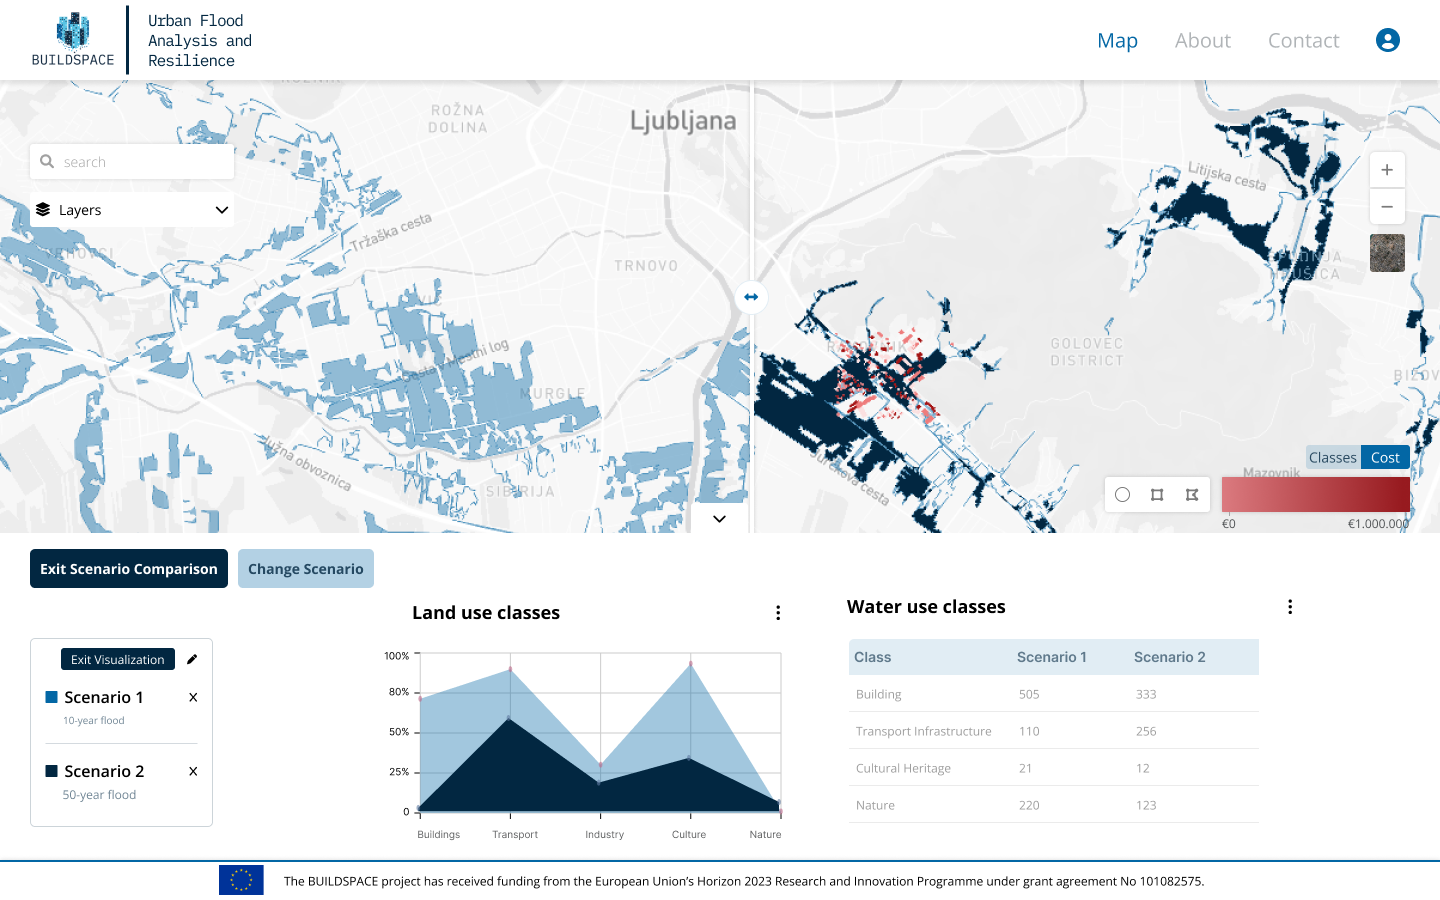Collapse the map using the chevron
1440x900 pixels.
point(719,519)
